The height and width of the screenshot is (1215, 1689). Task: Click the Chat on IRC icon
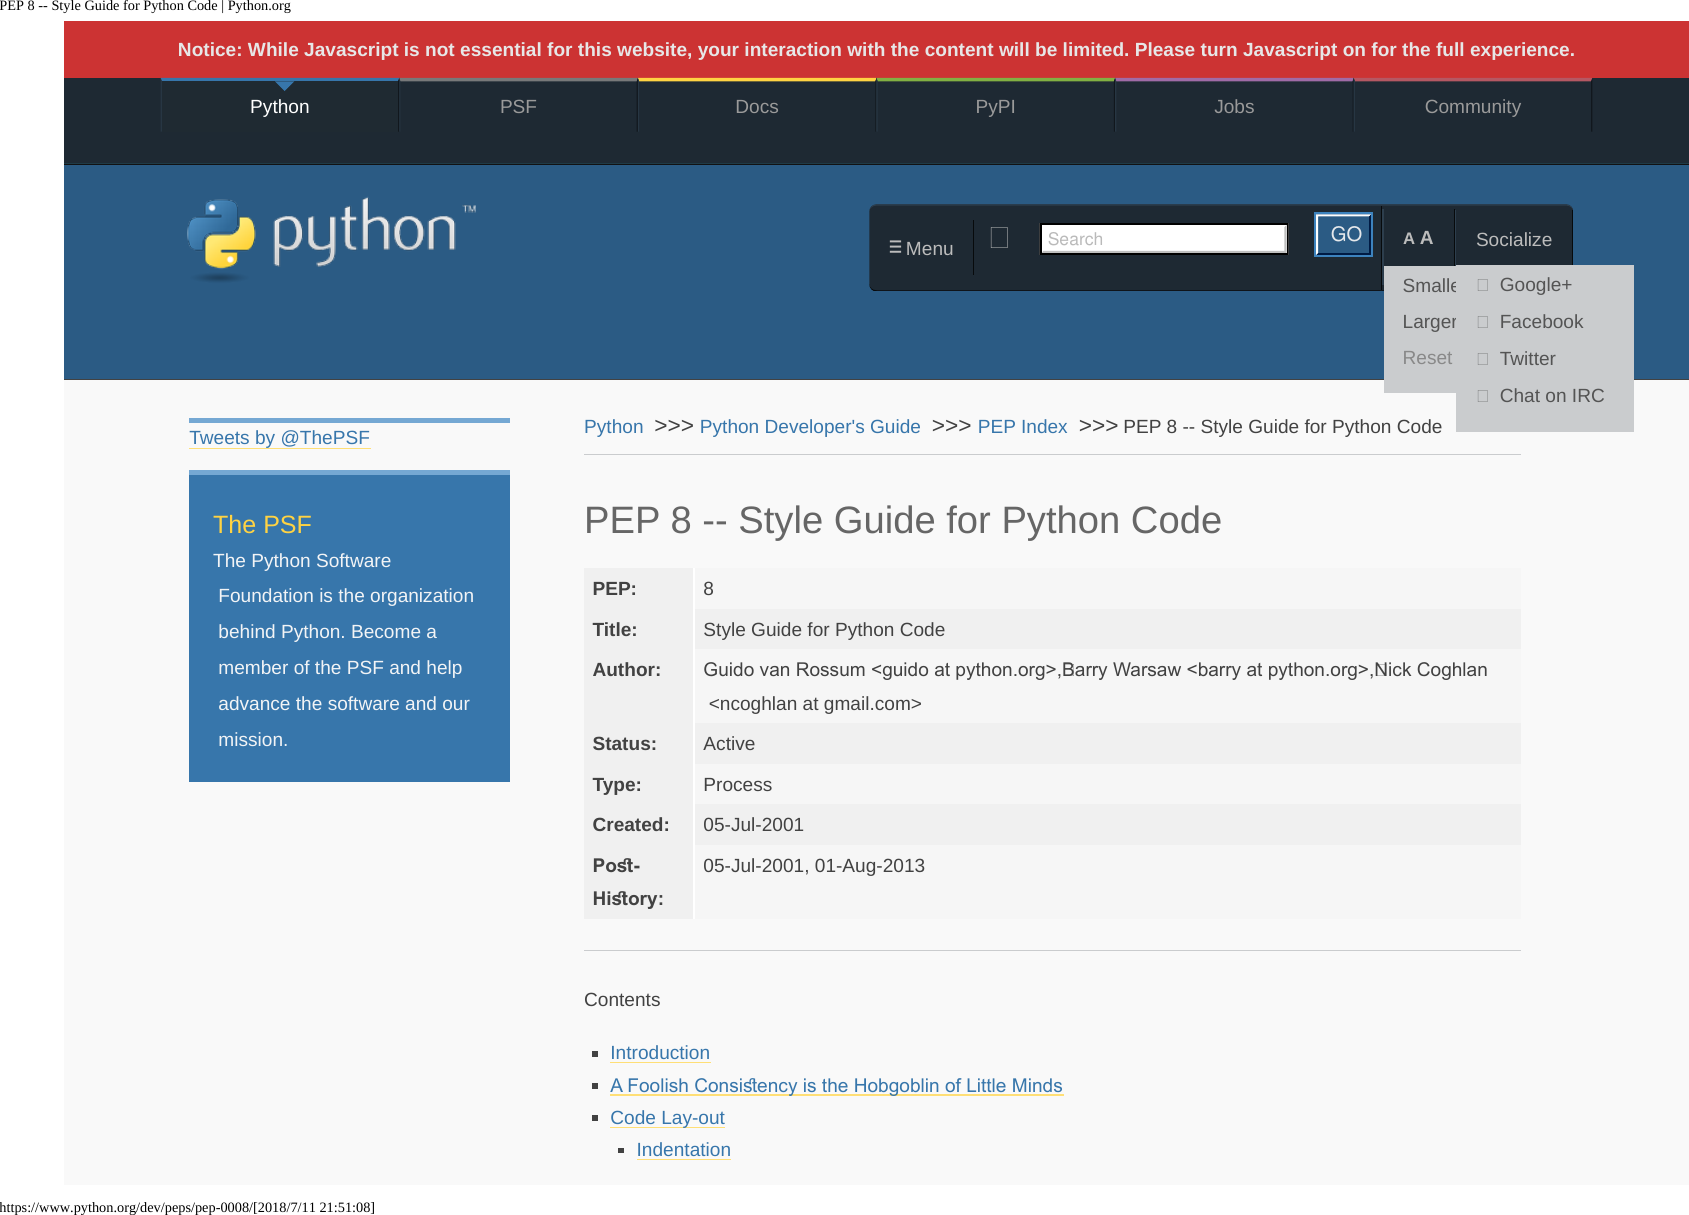1483,396
